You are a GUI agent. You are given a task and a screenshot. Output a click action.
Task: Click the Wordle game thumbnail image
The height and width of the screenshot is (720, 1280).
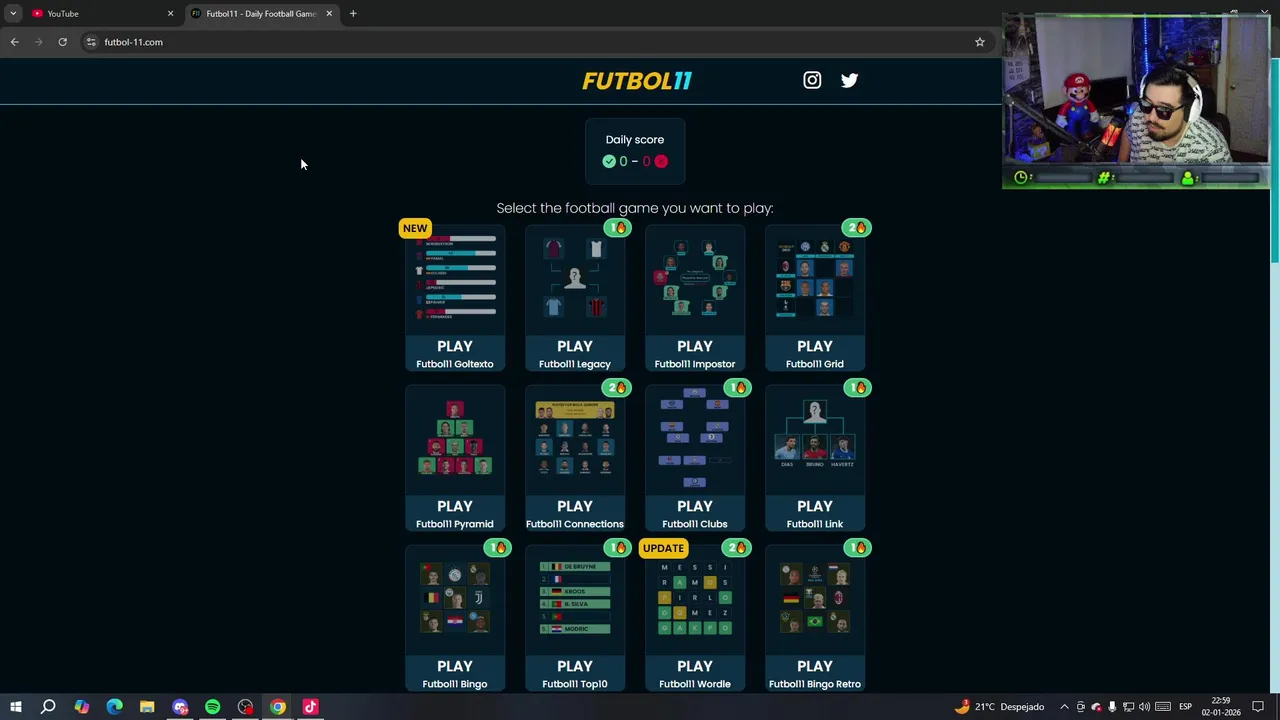coord(695,598)
